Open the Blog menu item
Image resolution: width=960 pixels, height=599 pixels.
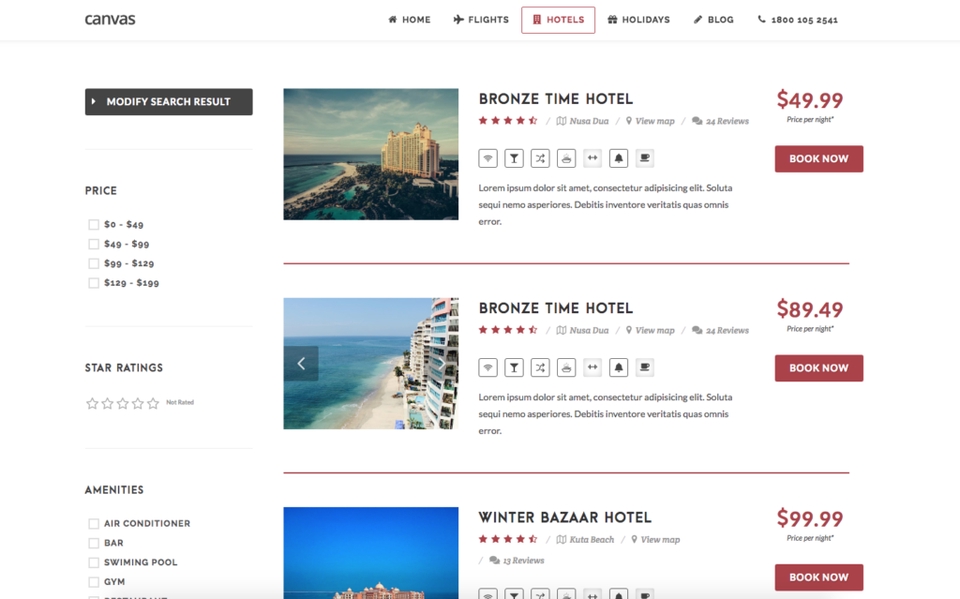(713, 20)
